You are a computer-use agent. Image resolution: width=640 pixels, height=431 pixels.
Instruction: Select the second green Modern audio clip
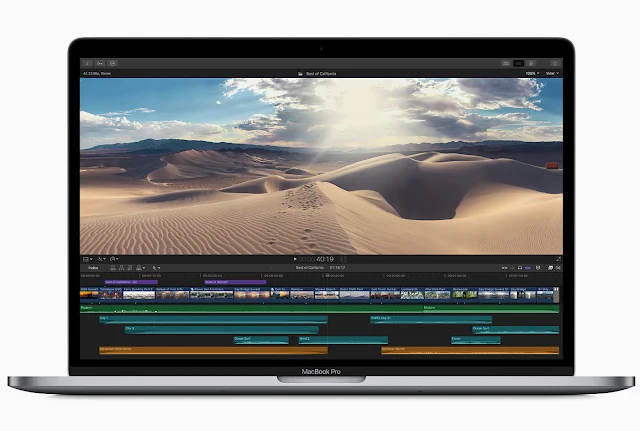tap(491, 309)
